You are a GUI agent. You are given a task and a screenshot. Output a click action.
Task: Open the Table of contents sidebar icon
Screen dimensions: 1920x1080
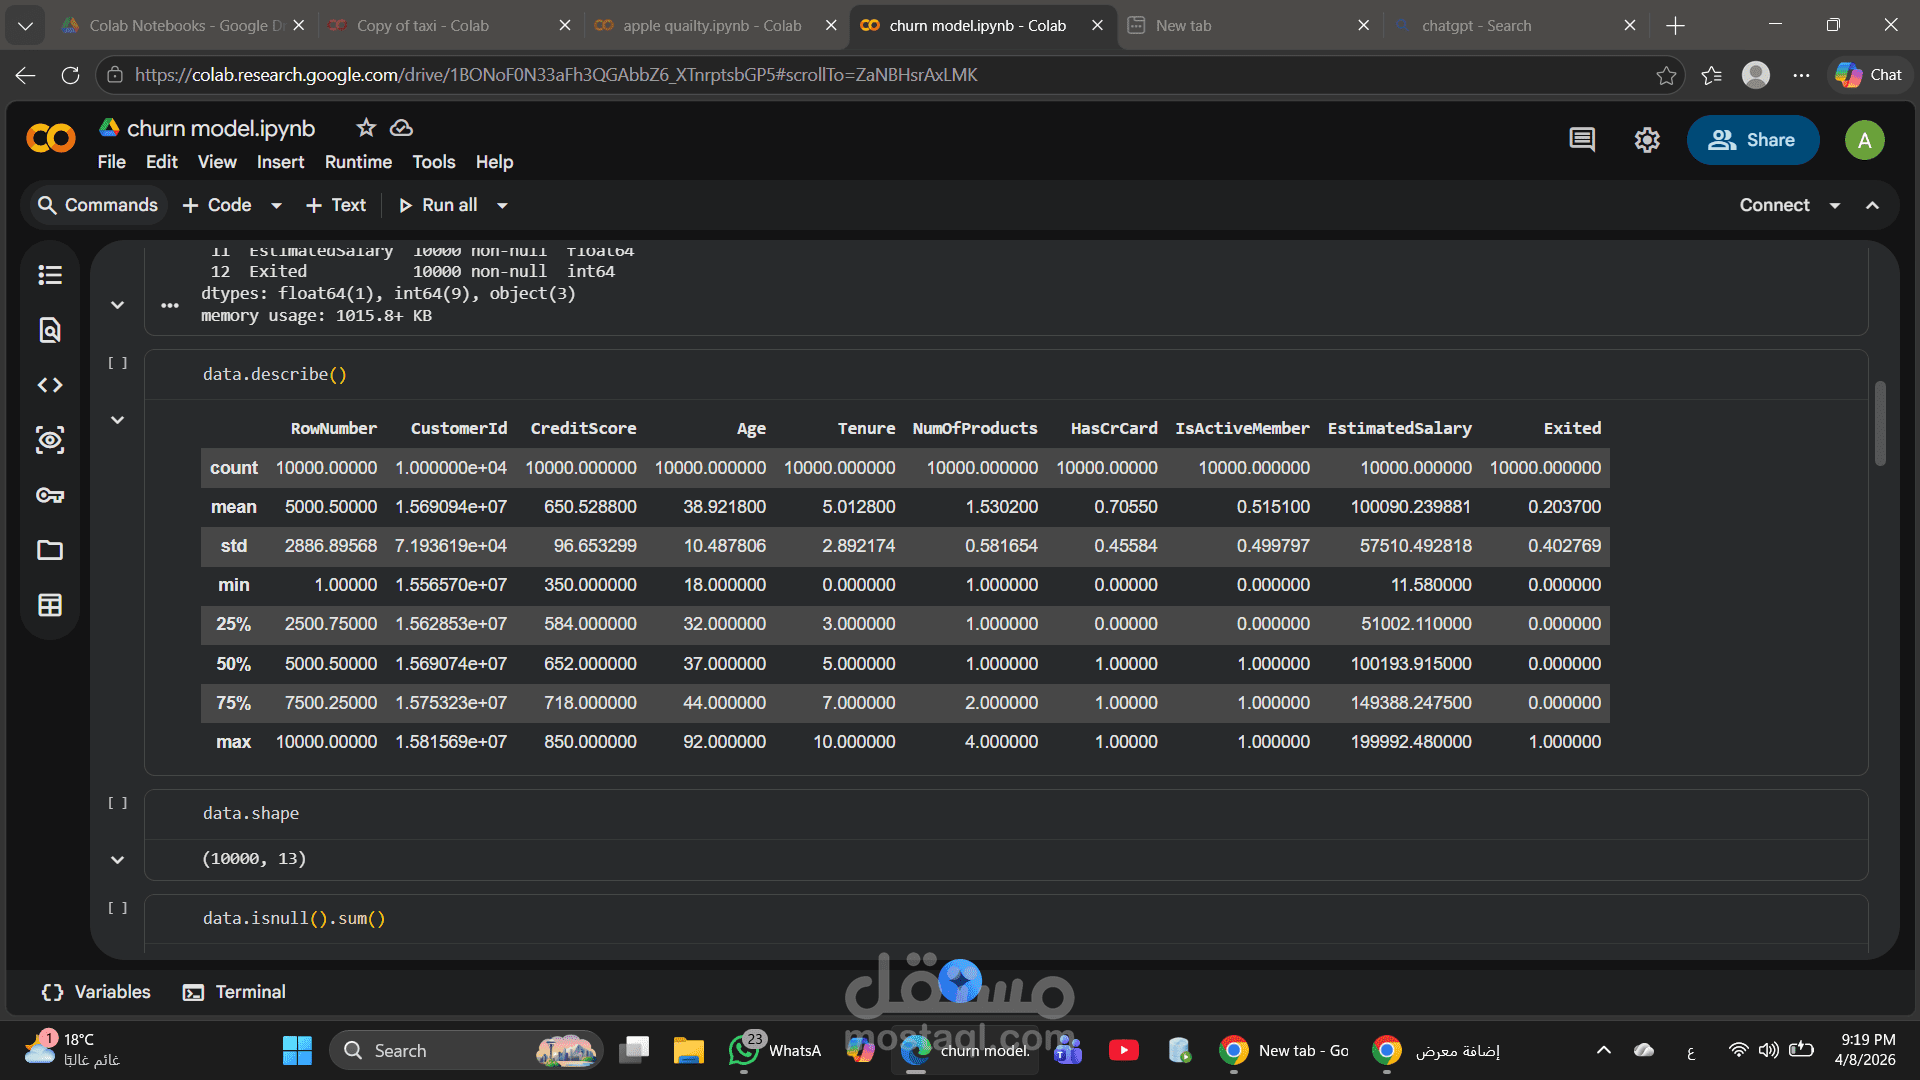coord(50,275)
